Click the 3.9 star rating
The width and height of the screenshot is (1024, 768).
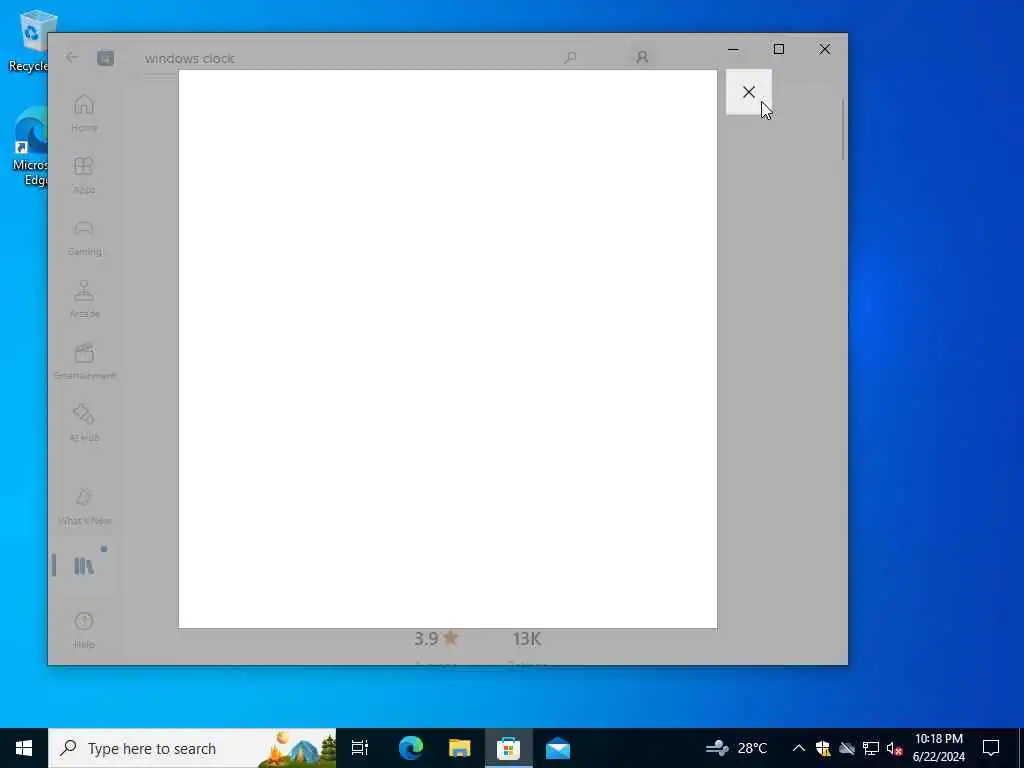[x=436, y=639]
